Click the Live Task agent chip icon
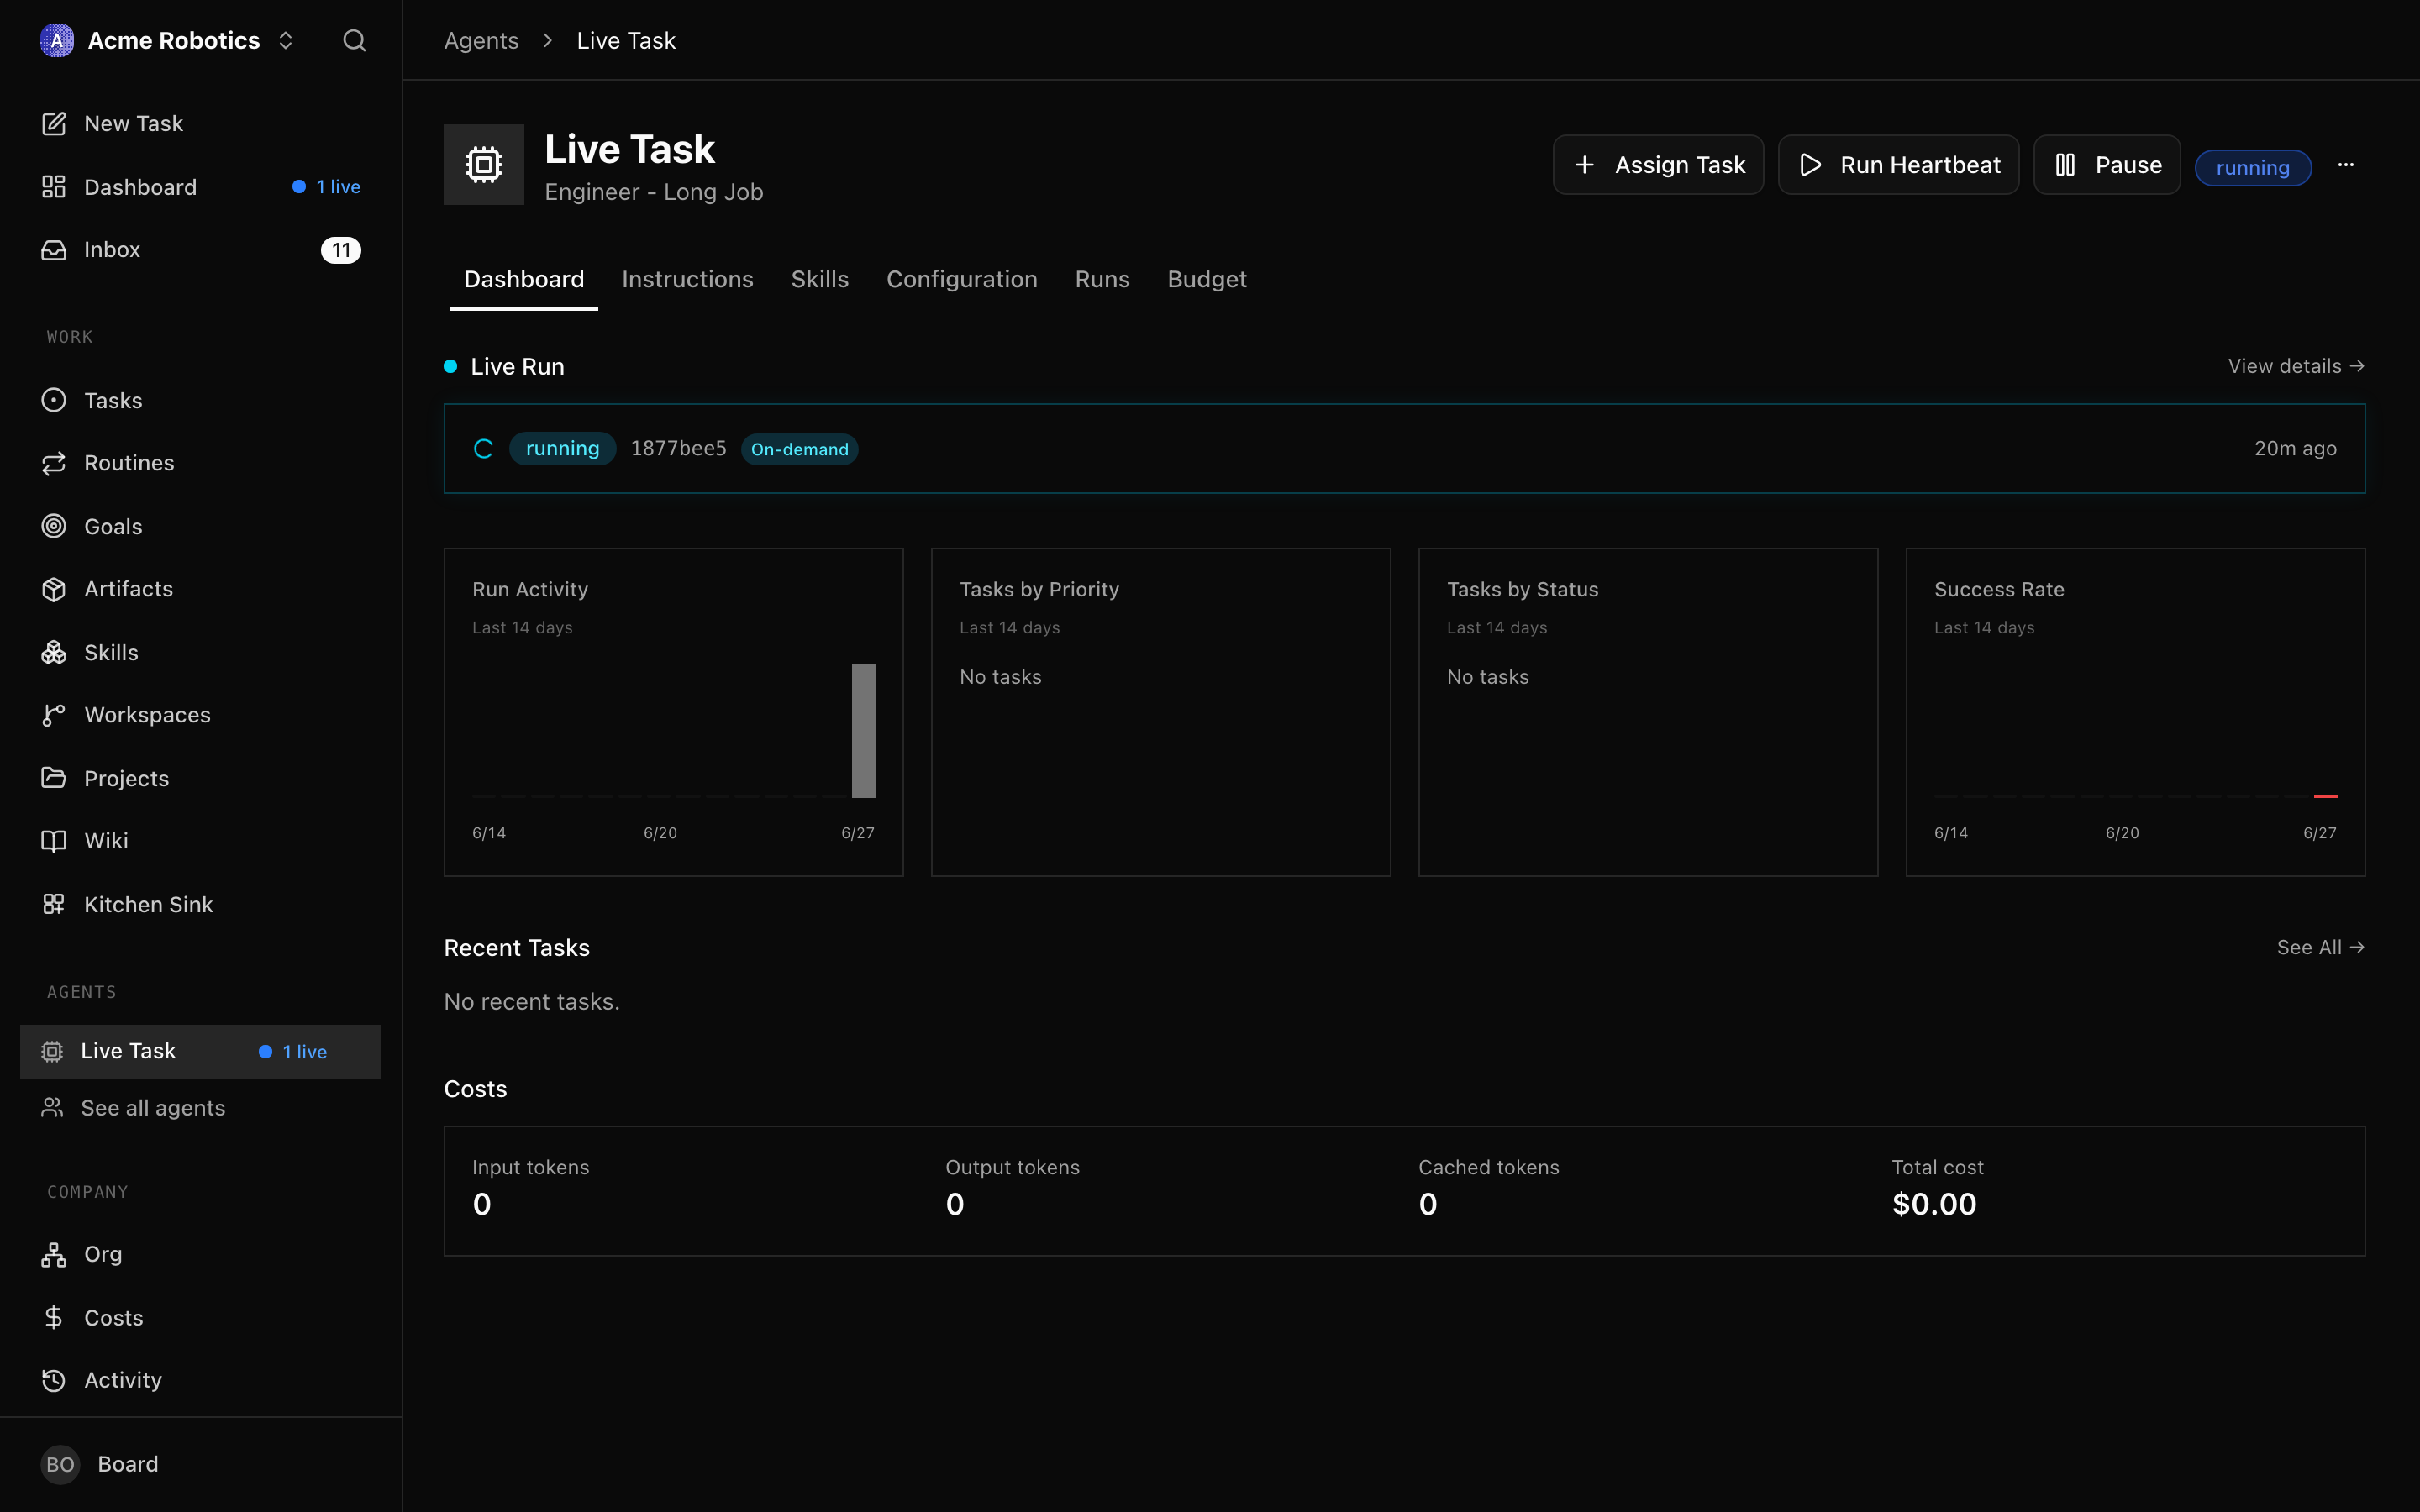 point(484,165)
